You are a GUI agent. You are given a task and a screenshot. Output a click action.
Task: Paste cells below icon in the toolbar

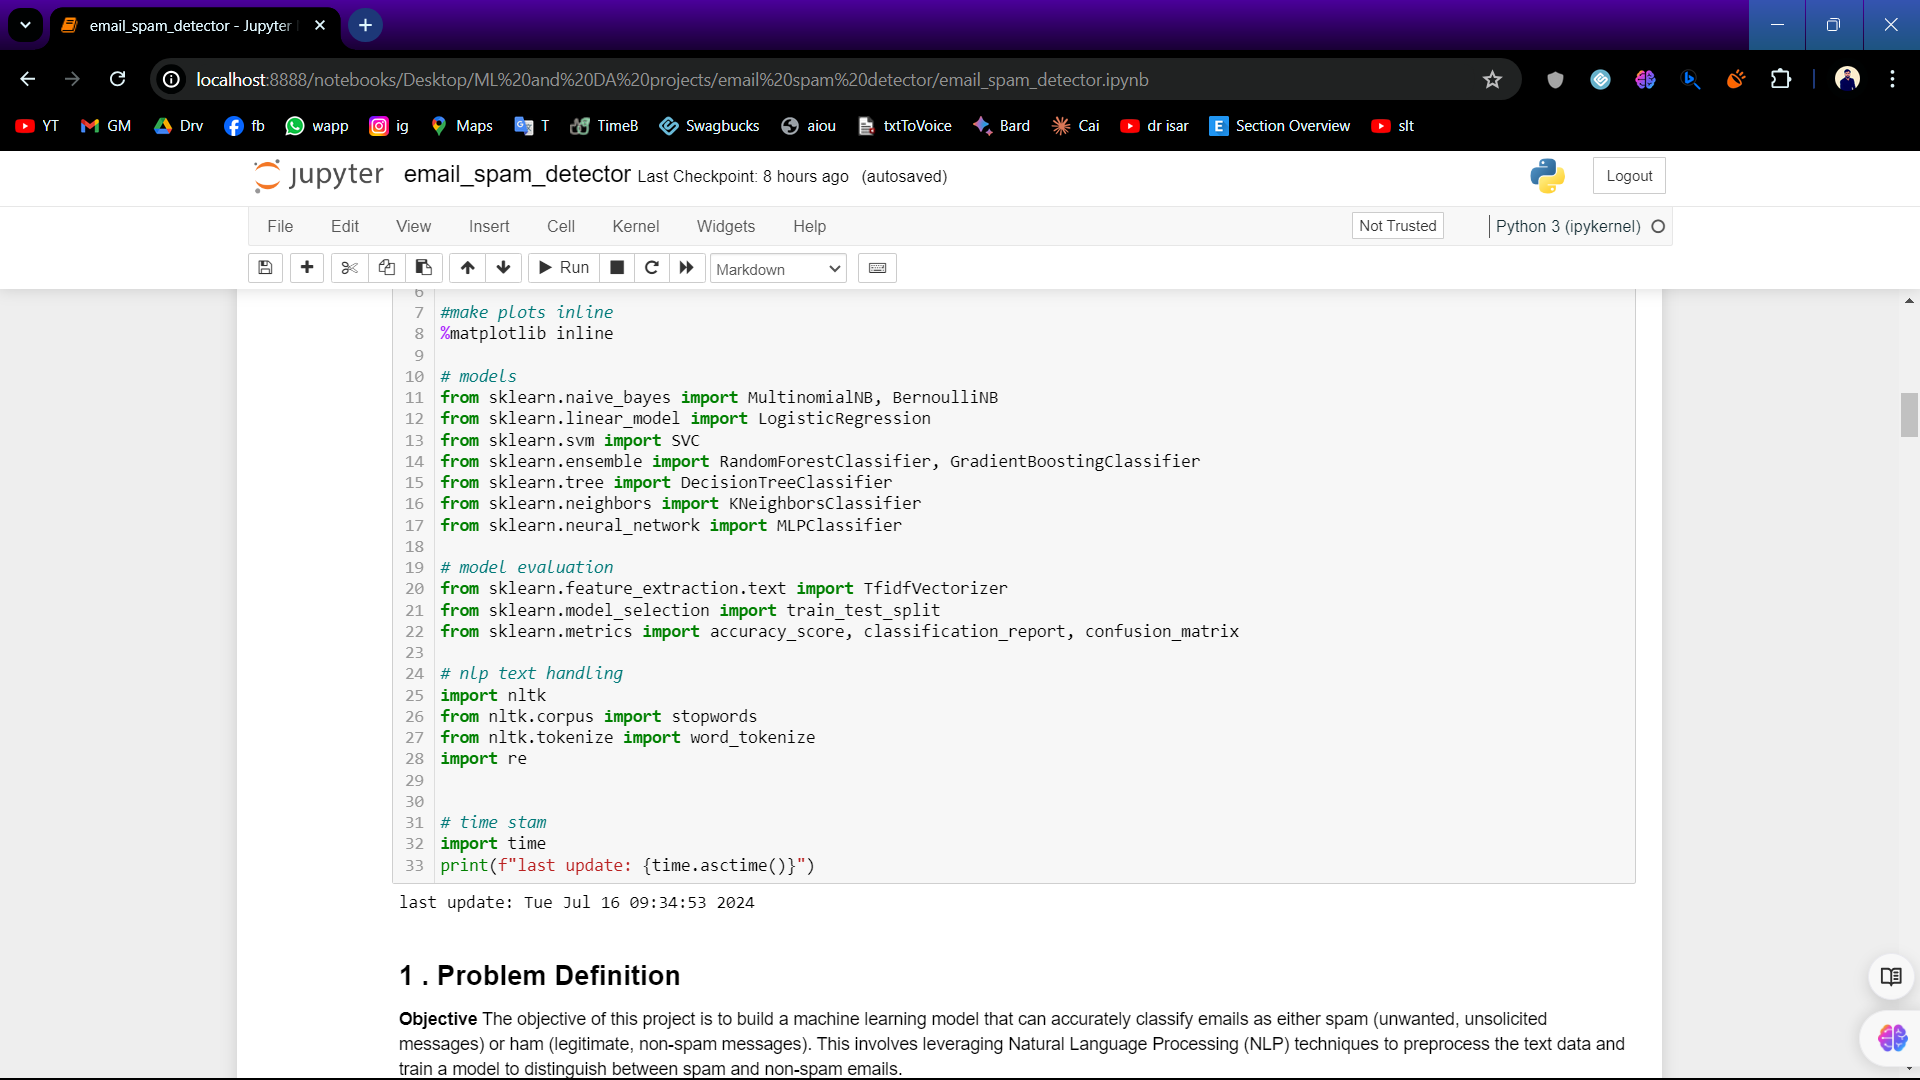tap(424, 268)
